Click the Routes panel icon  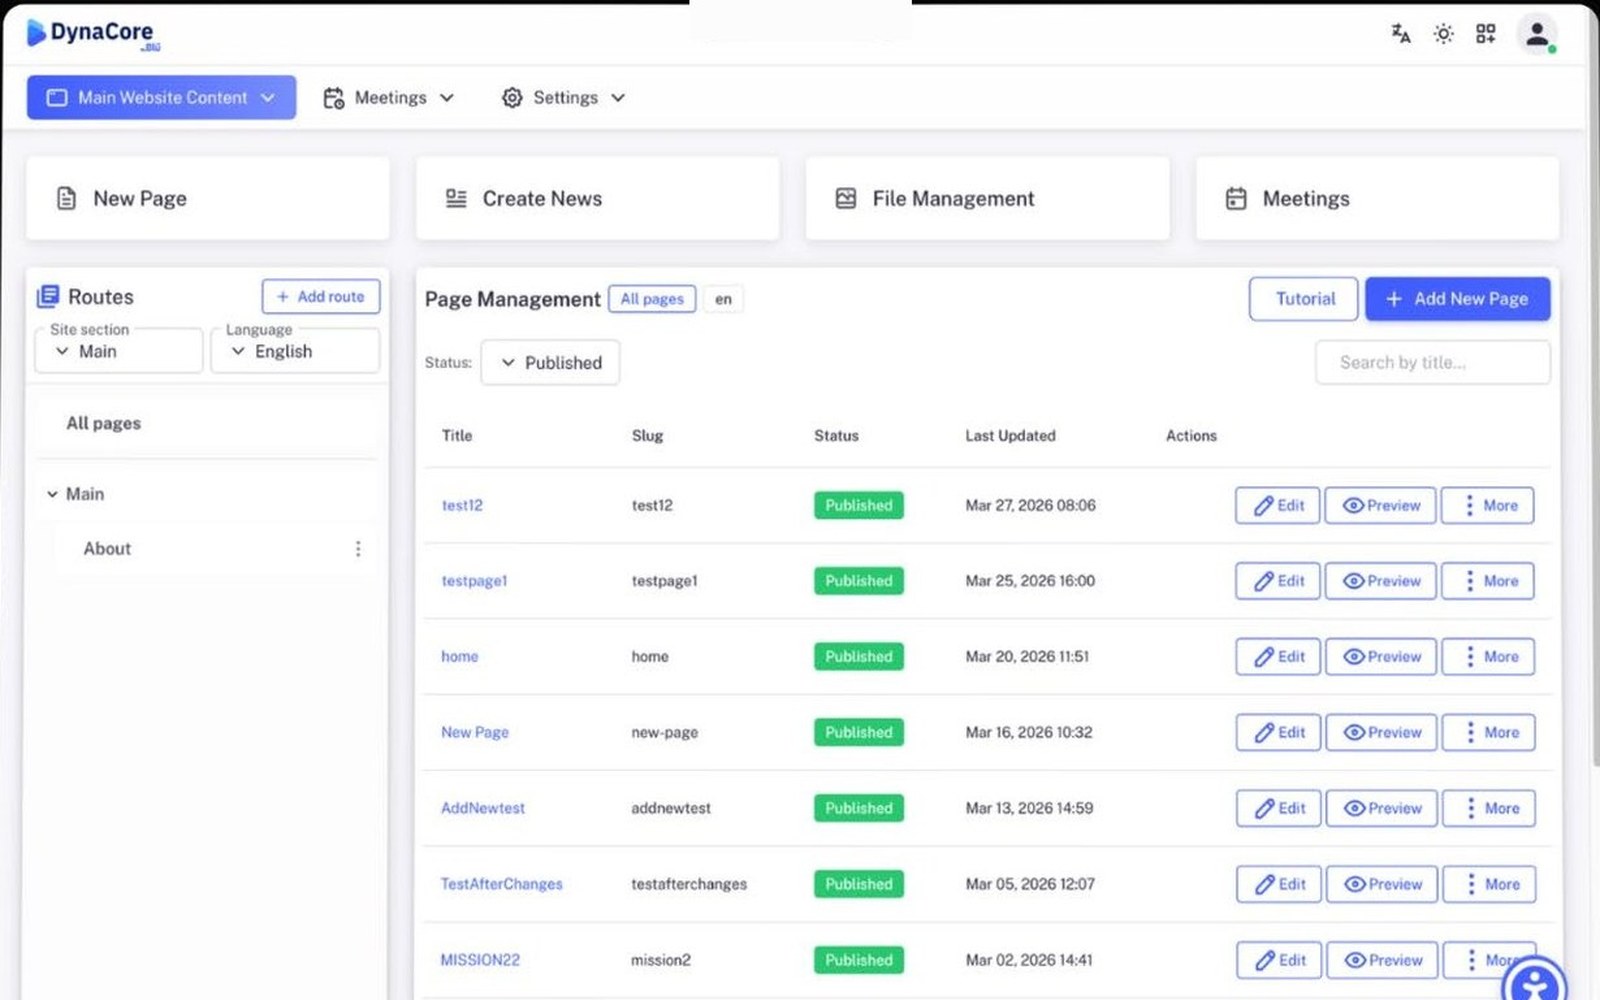point(48,296)
